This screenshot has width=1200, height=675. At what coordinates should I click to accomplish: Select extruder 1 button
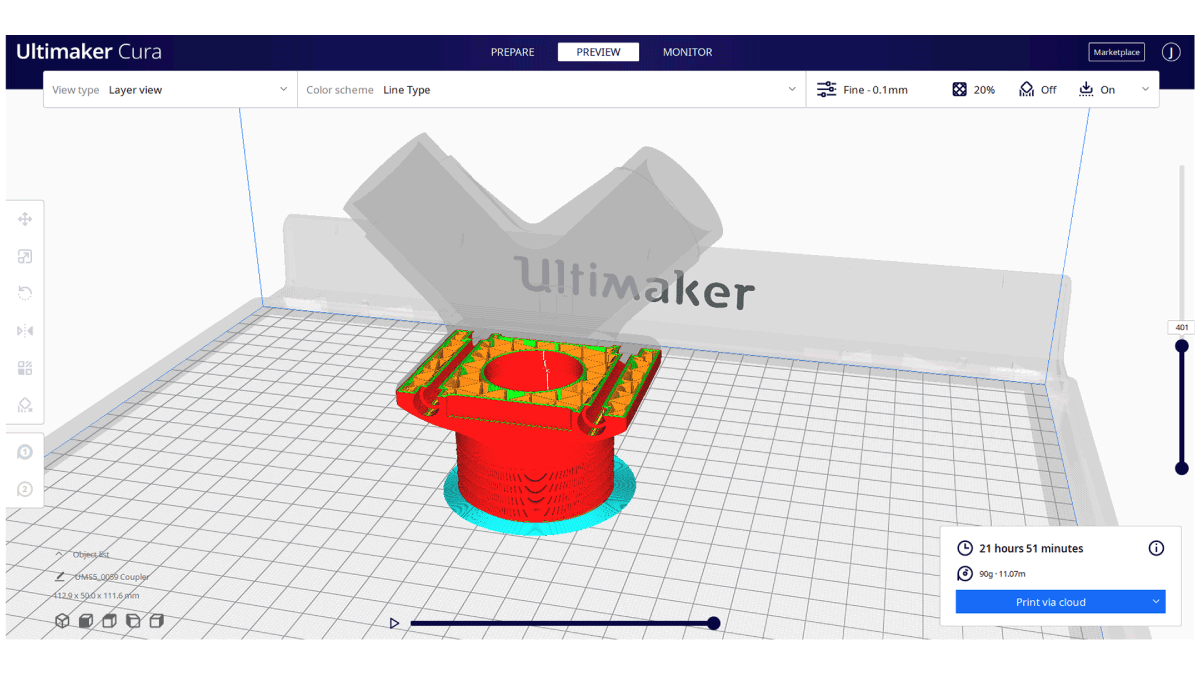pyautogui.click(x=25, y=452)
